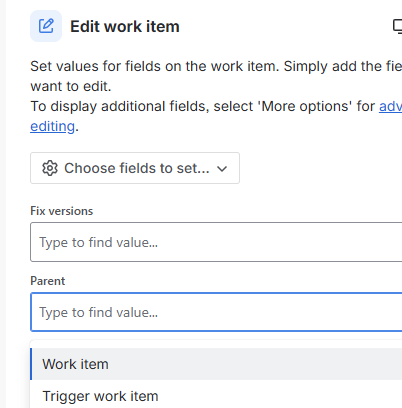Viewport: 402px width, 408px height.
Task: Click the Edit work item heading text
Action: click(x=125, y=26)
